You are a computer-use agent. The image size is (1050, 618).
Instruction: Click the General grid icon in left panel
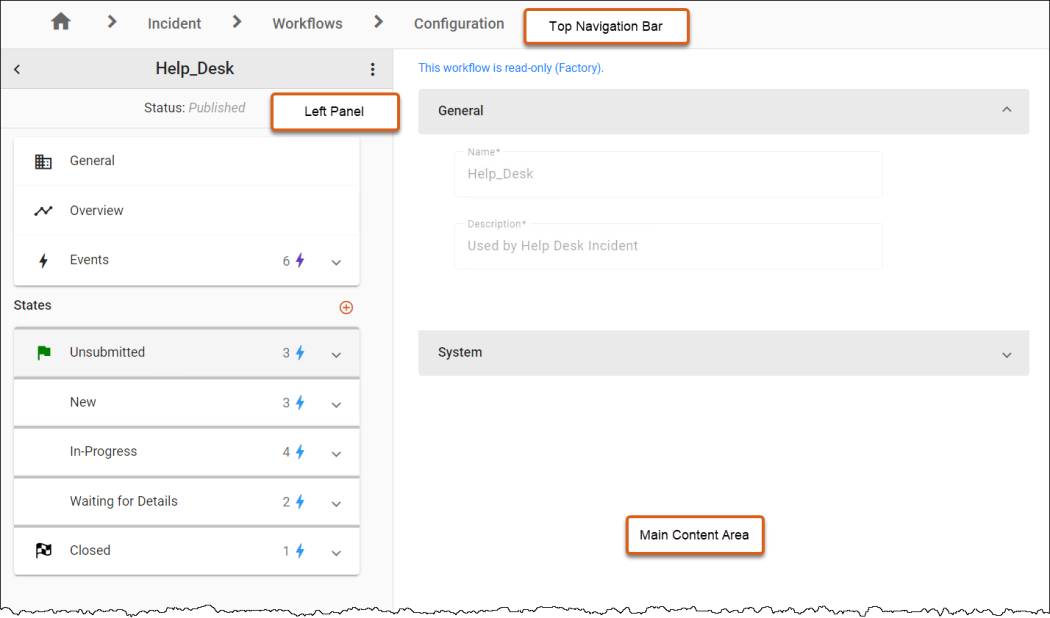[x=43, y=160]
